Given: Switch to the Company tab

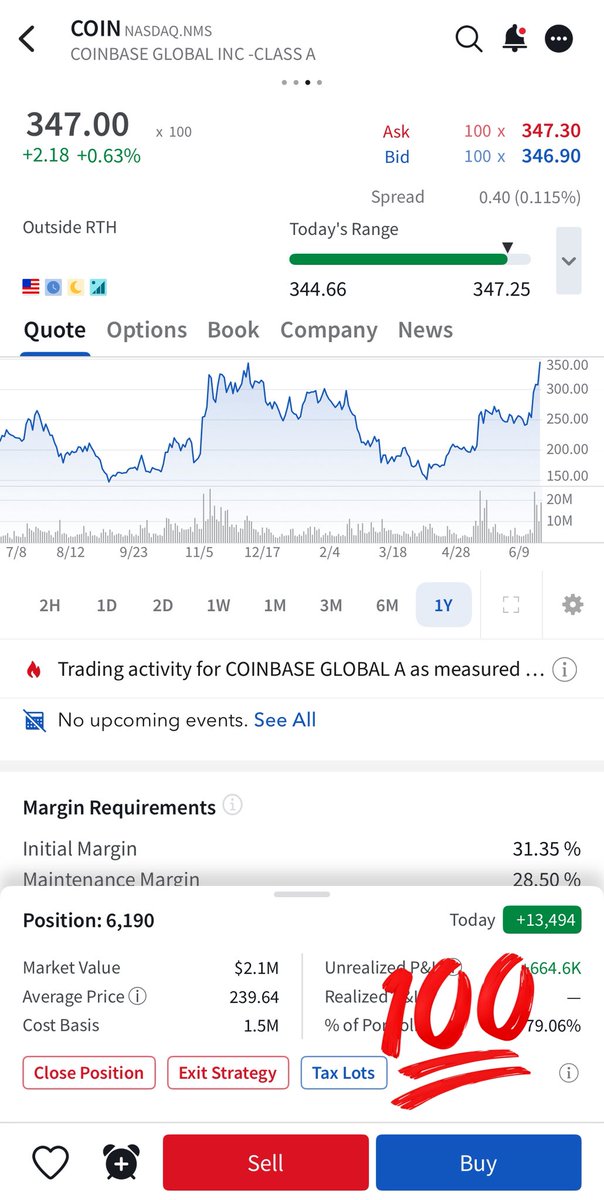Looking at the screenshot, I should tap(329, 330).
